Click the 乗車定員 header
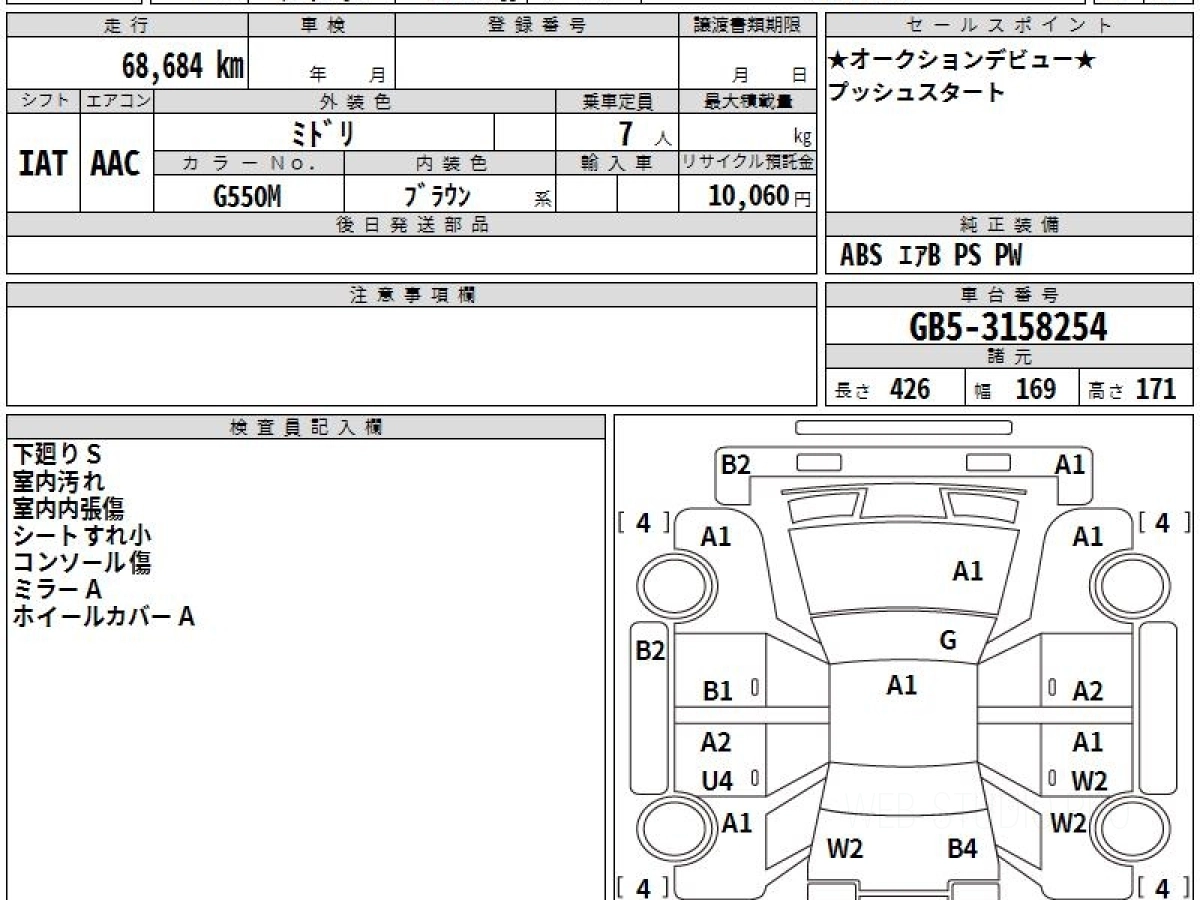The height and width of the screenshot is (900, 1200). point(617,101)
